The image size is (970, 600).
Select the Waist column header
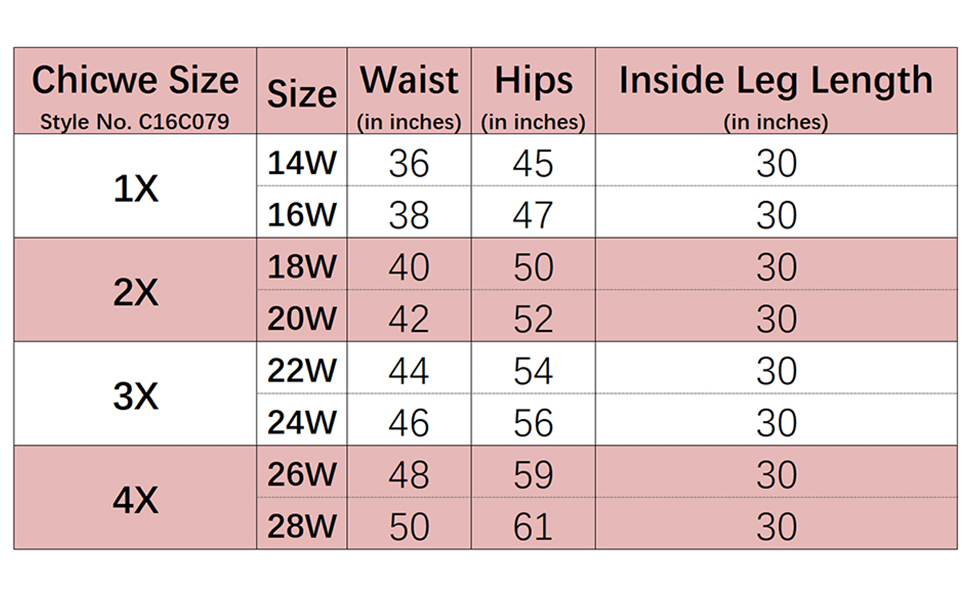[x=409, y=80]
